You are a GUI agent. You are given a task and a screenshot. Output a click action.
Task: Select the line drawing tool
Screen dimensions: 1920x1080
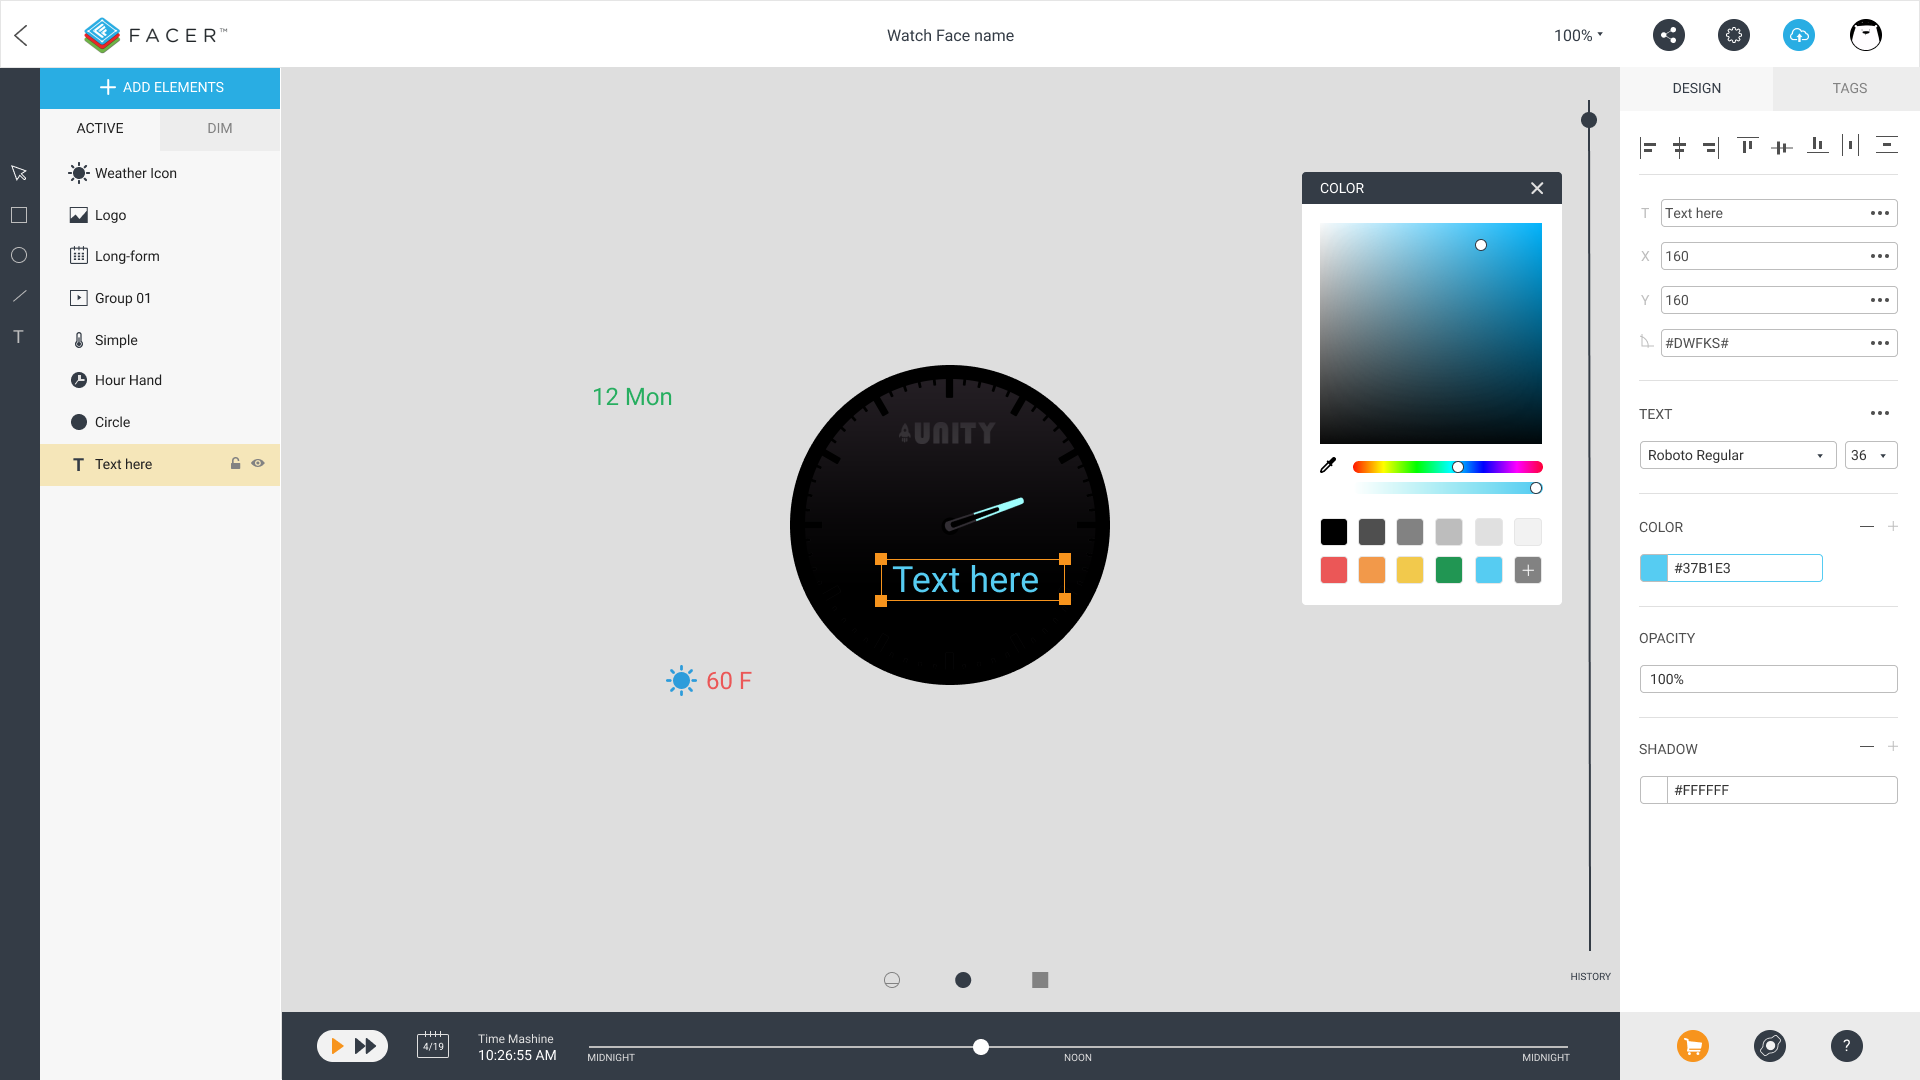click(20, 295)
